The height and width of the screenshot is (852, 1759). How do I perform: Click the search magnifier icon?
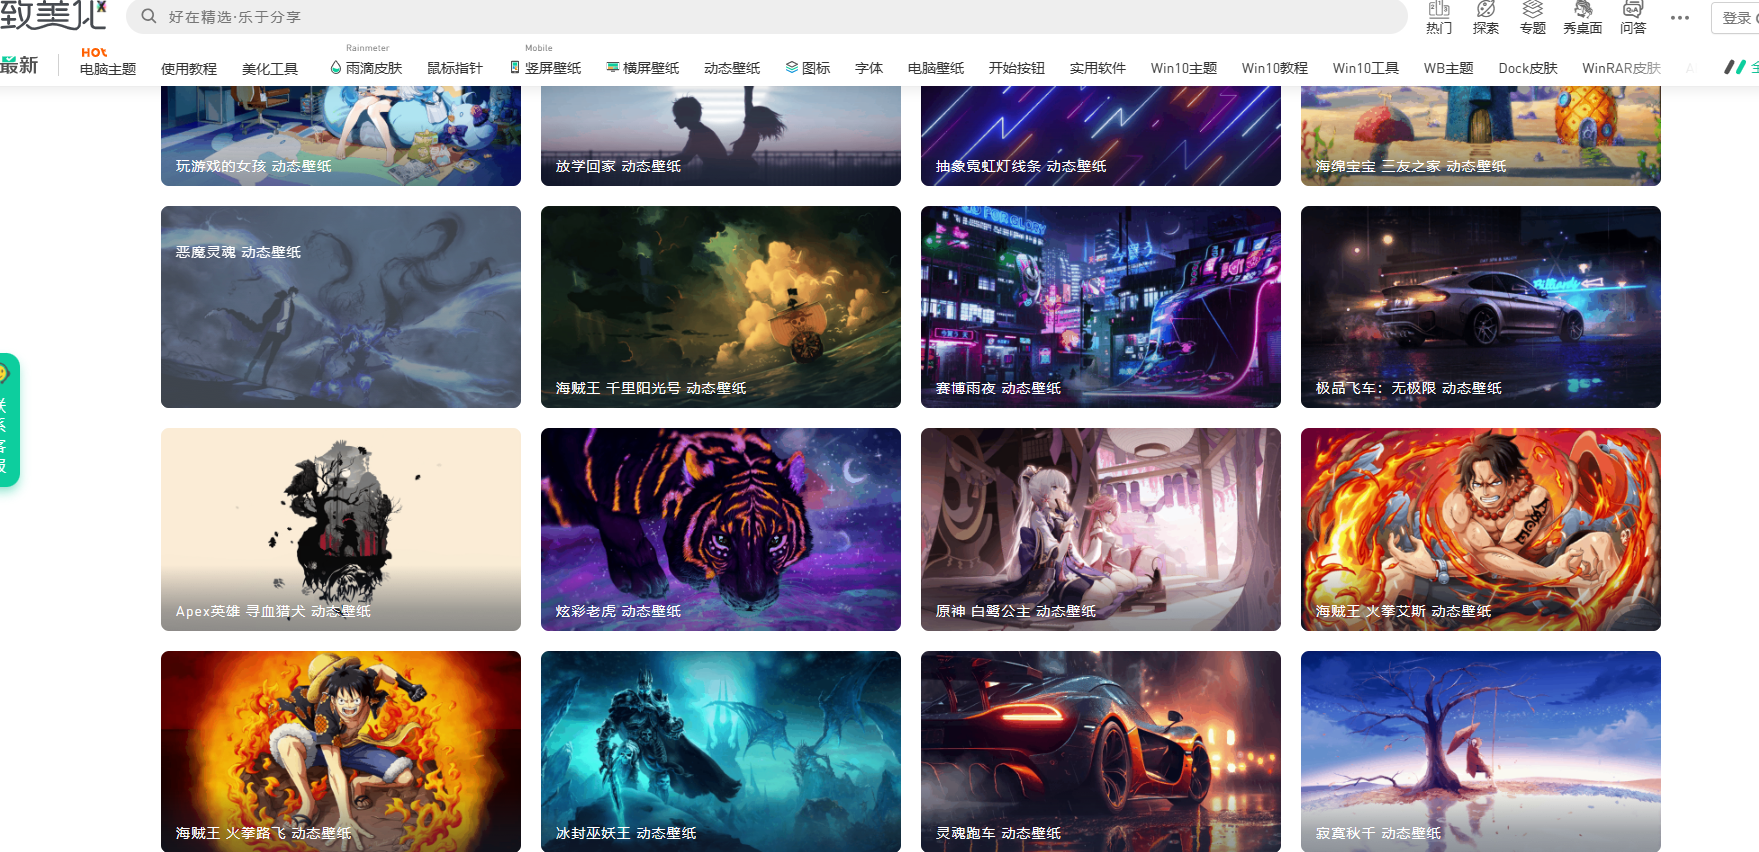click(x=149, y=16)
